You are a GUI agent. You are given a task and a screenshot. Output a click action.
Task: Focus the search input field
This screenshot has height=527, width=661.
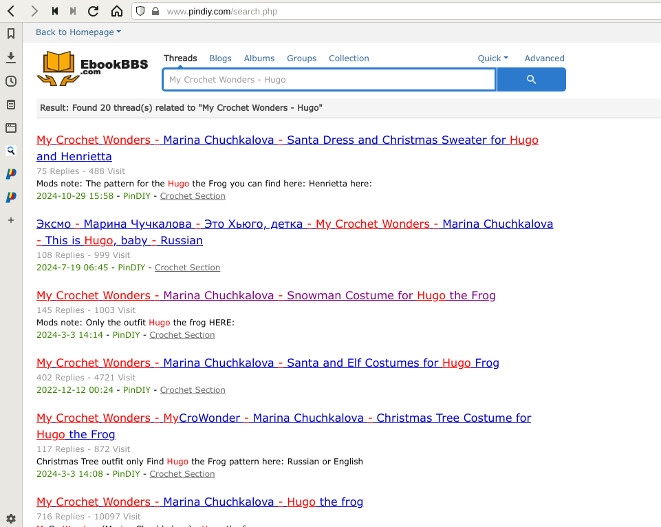[x=329, y=79]
